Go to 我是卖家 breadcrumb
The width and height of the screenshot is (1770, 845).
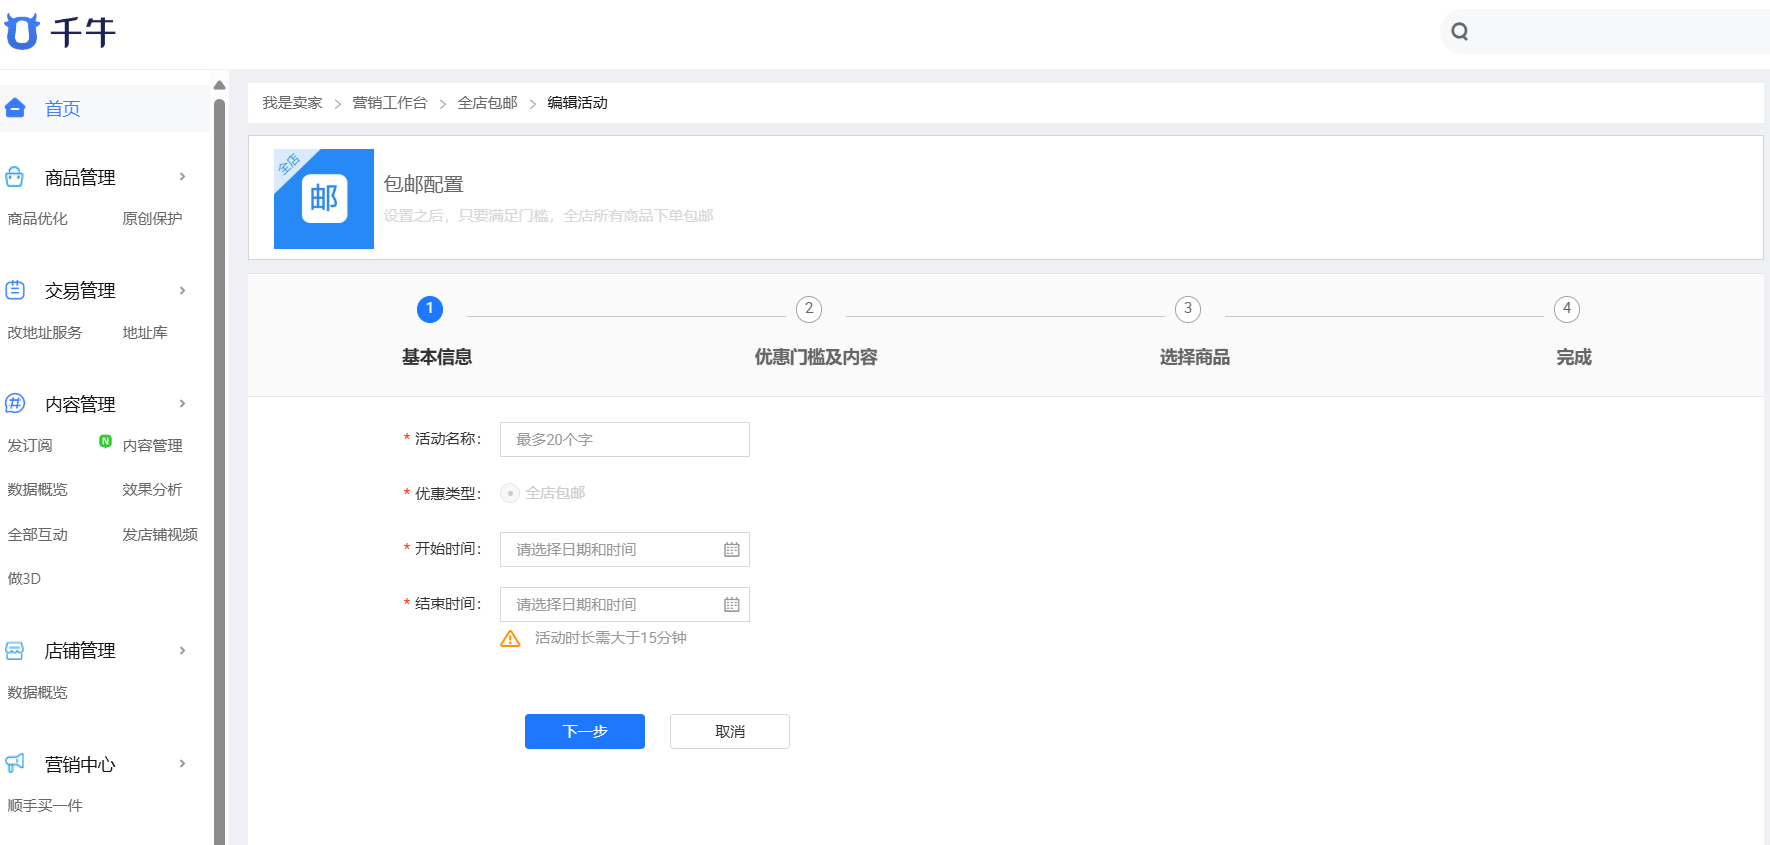(x=292, y=103)
